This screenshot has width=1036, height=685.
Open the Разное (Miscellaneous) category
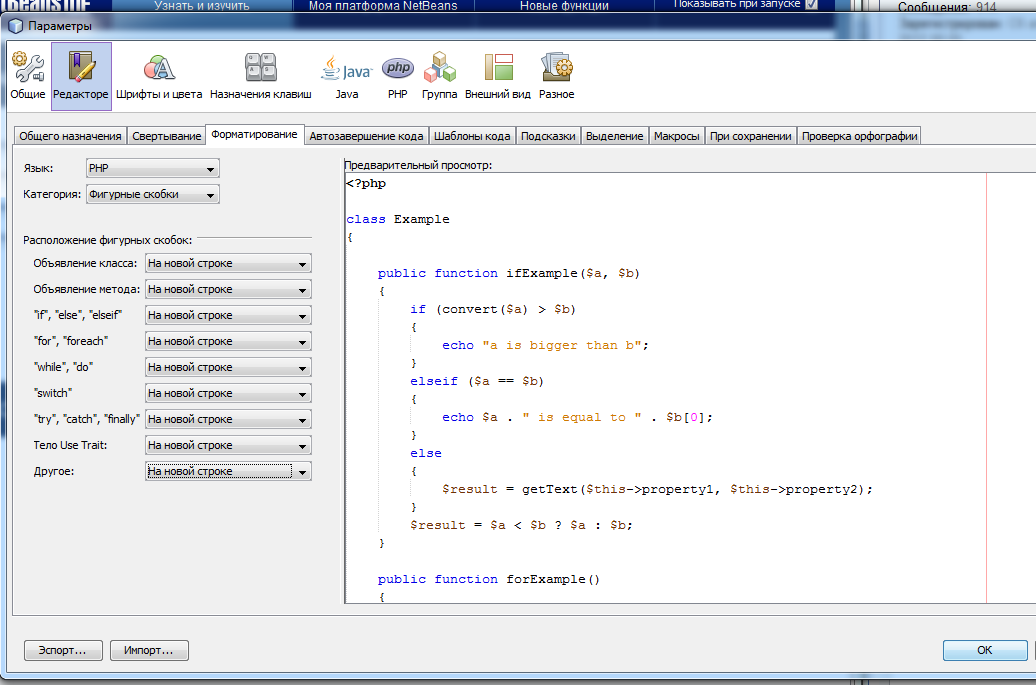click(556, 75)
